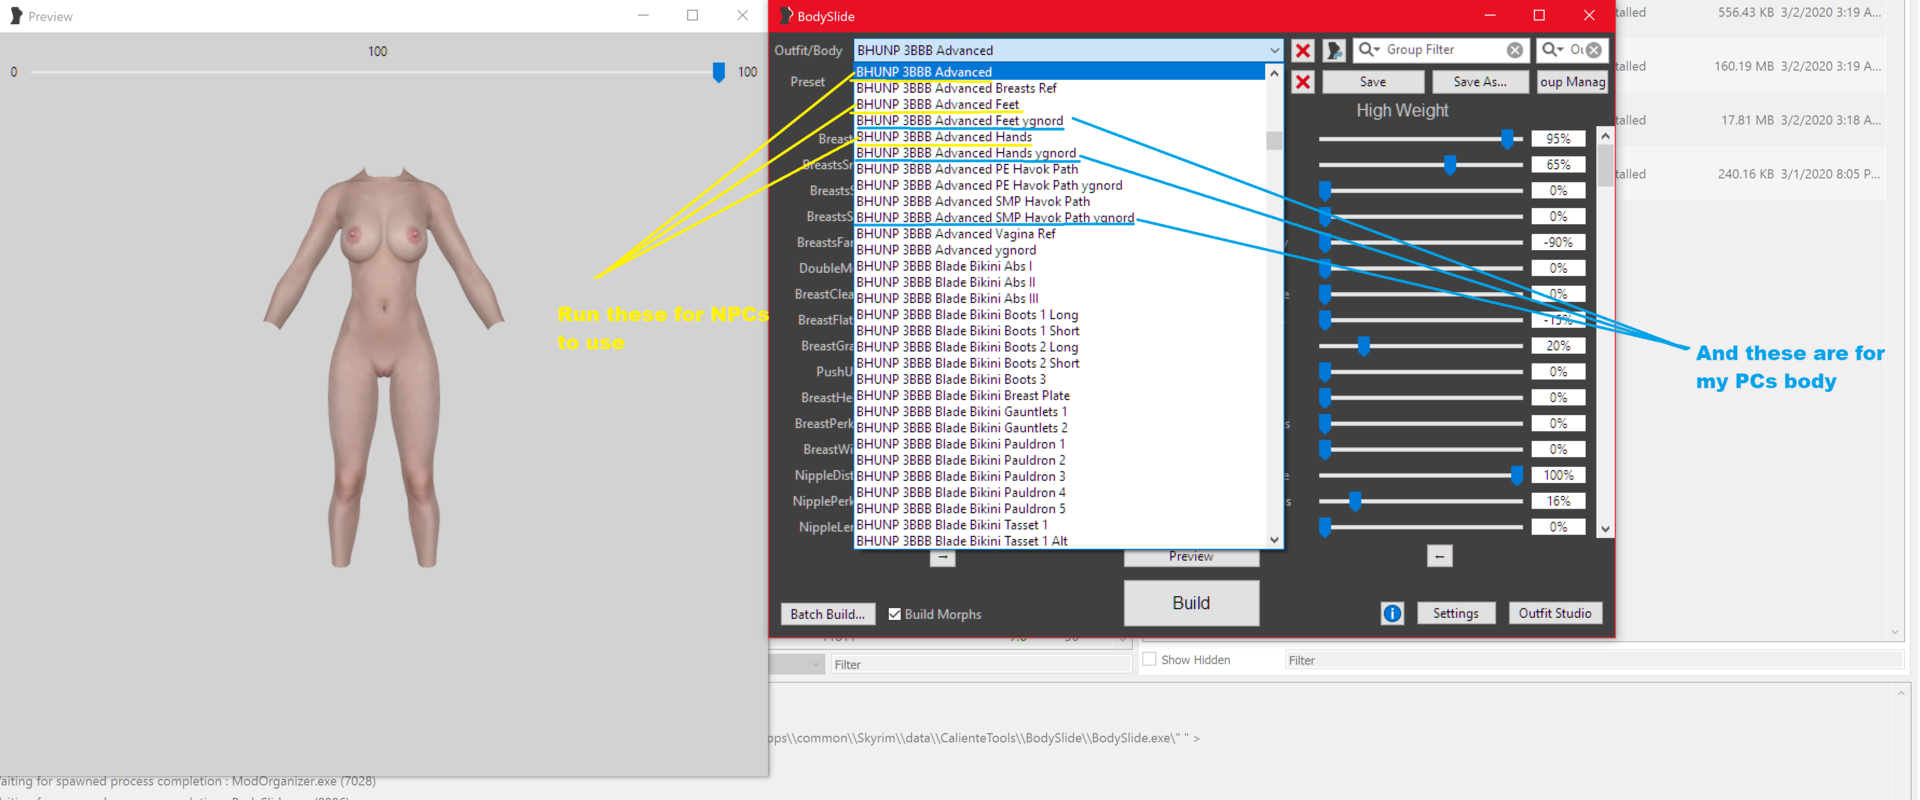
Task: Click the BodySlide title bar app icon
Action: (x=786, y=15)
